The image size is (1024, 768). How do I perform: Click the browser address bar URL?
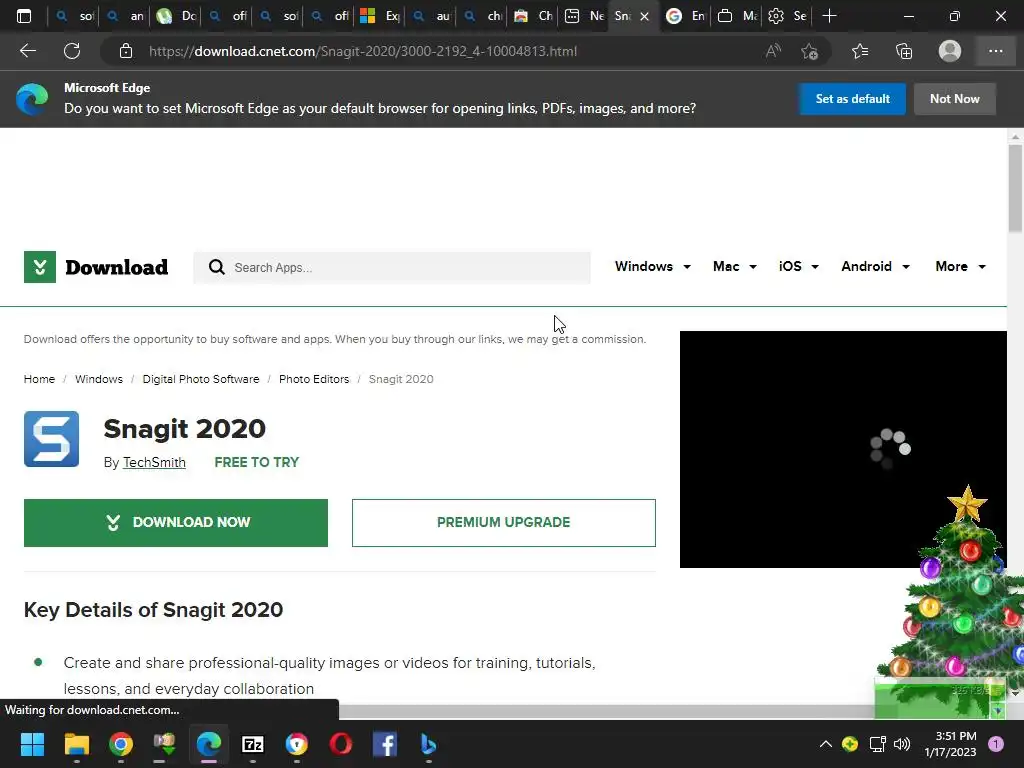pos(362,51)
